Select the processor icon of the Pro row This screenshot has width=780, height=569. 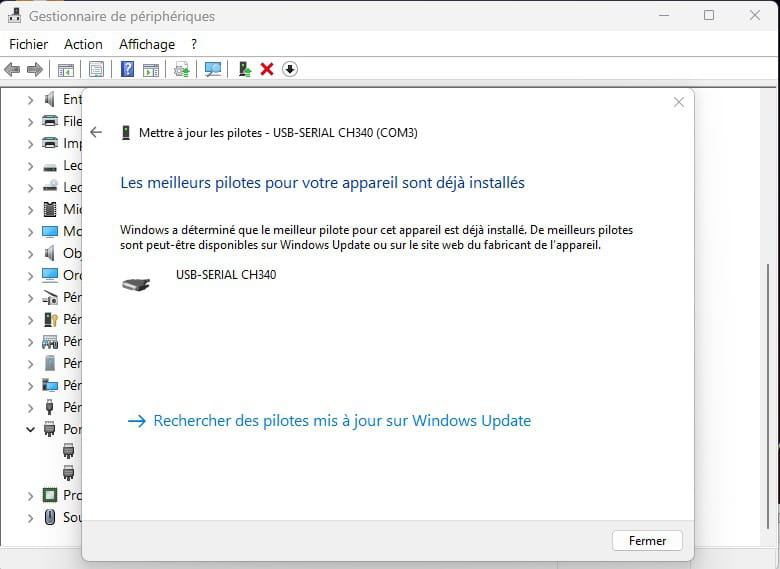(50, 495)
